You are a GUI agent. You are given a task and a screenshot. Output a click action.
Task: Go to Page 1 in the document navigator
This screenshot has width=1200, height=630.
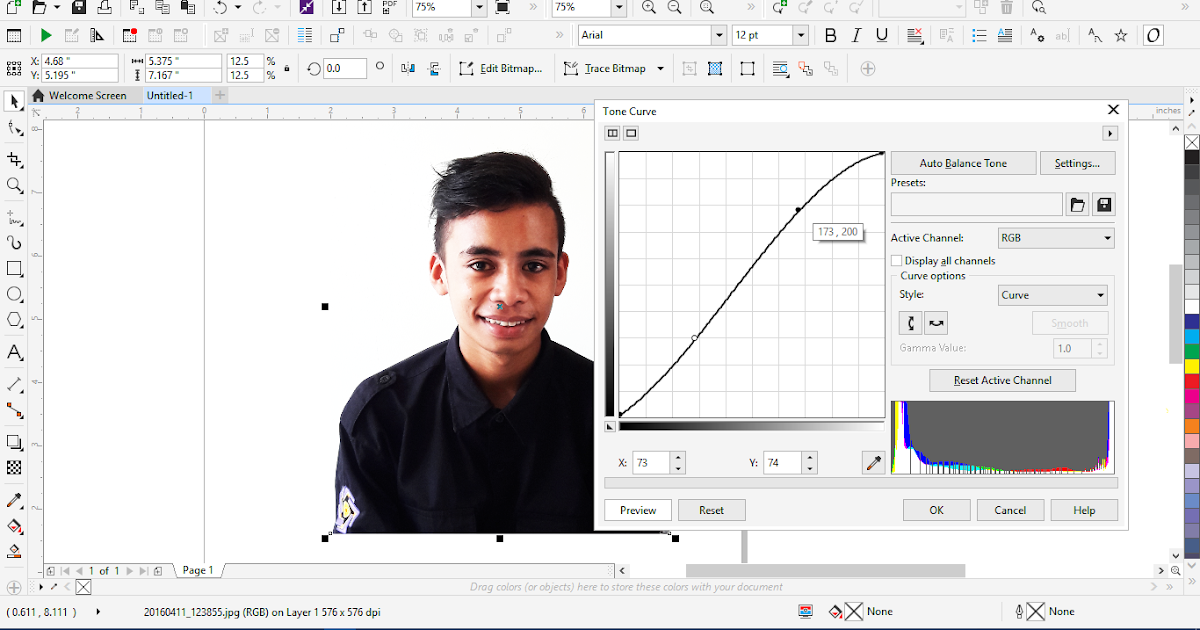tap(197, 570)
